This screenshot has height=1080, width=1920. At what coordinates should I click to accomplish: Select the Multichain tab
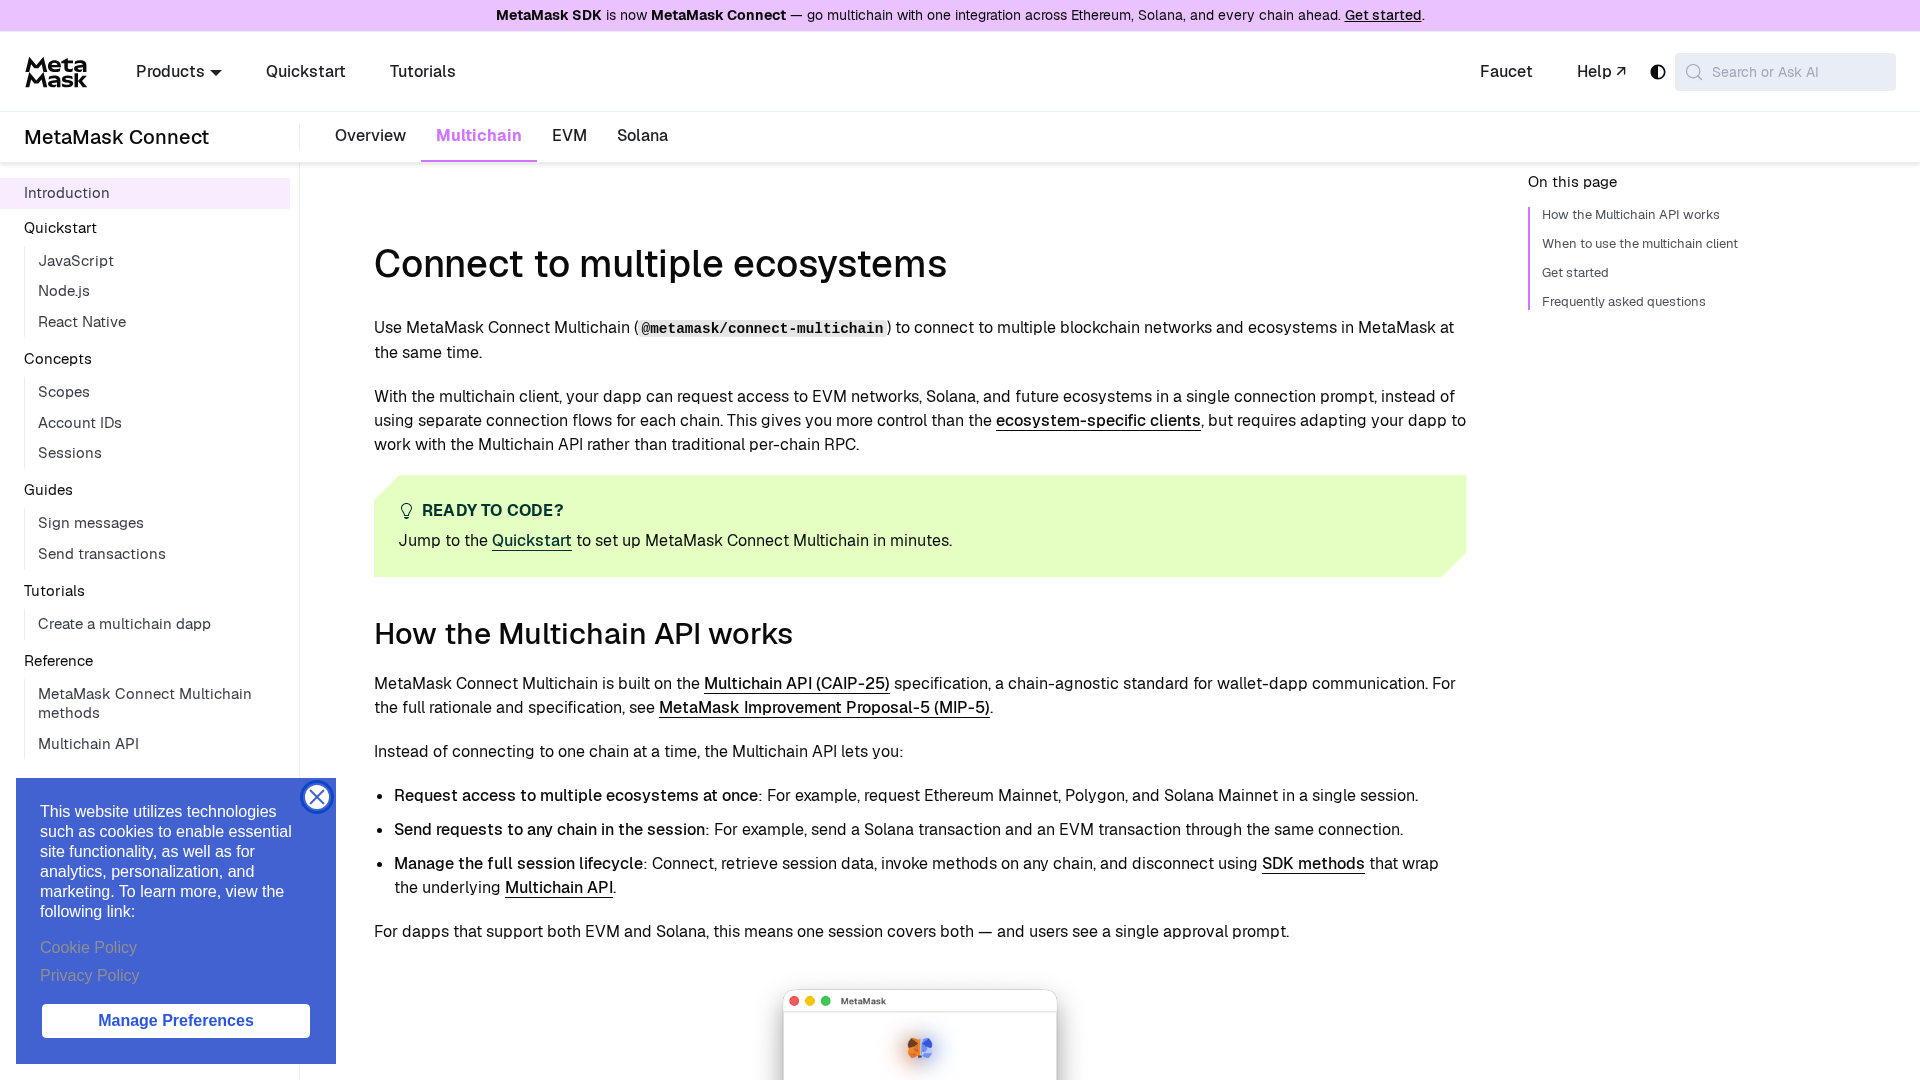479,136
